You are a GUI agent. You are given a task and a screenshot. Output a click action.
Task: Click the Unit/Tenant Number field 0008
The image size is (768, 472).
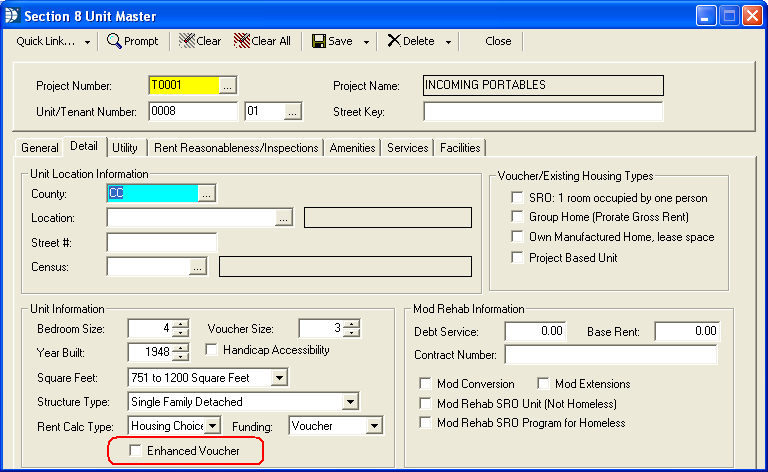point(193,112)
